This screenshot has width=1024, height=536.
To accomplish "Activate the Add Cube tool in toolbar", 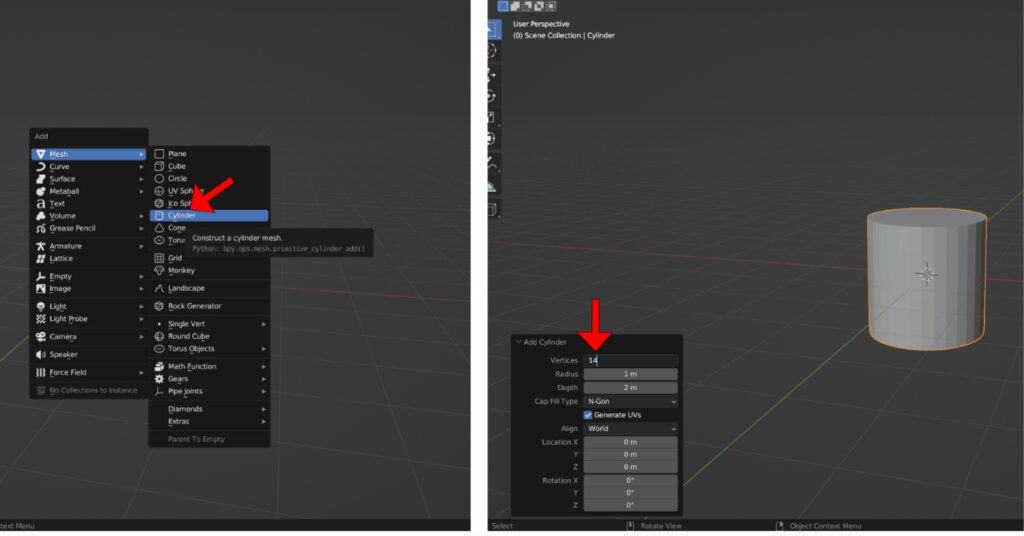I will pos(491,209).
